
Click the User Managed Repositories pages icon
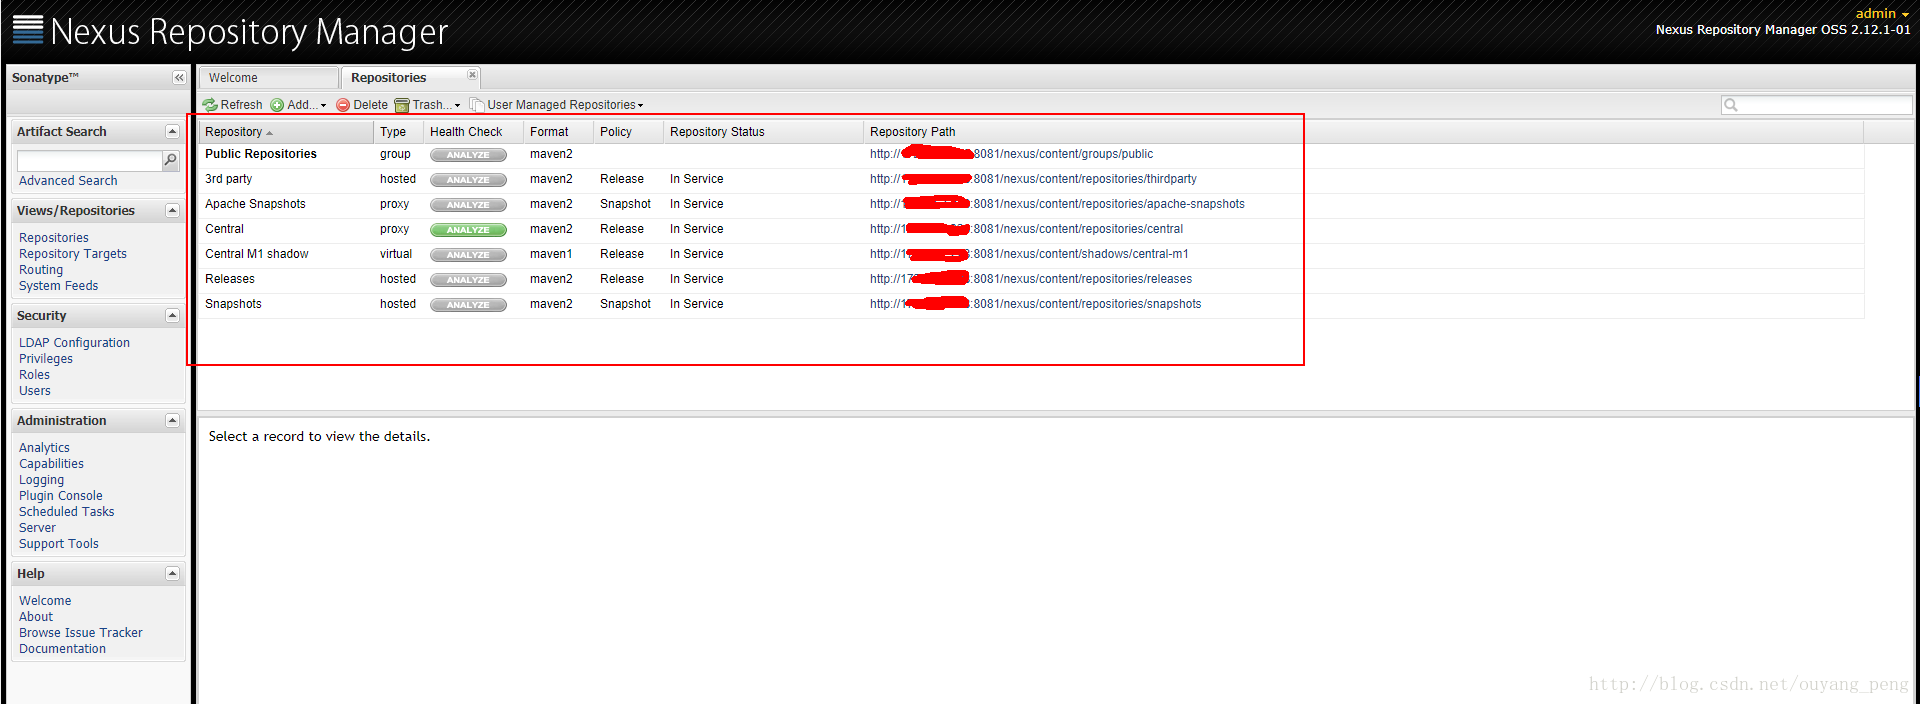(477, 105)
